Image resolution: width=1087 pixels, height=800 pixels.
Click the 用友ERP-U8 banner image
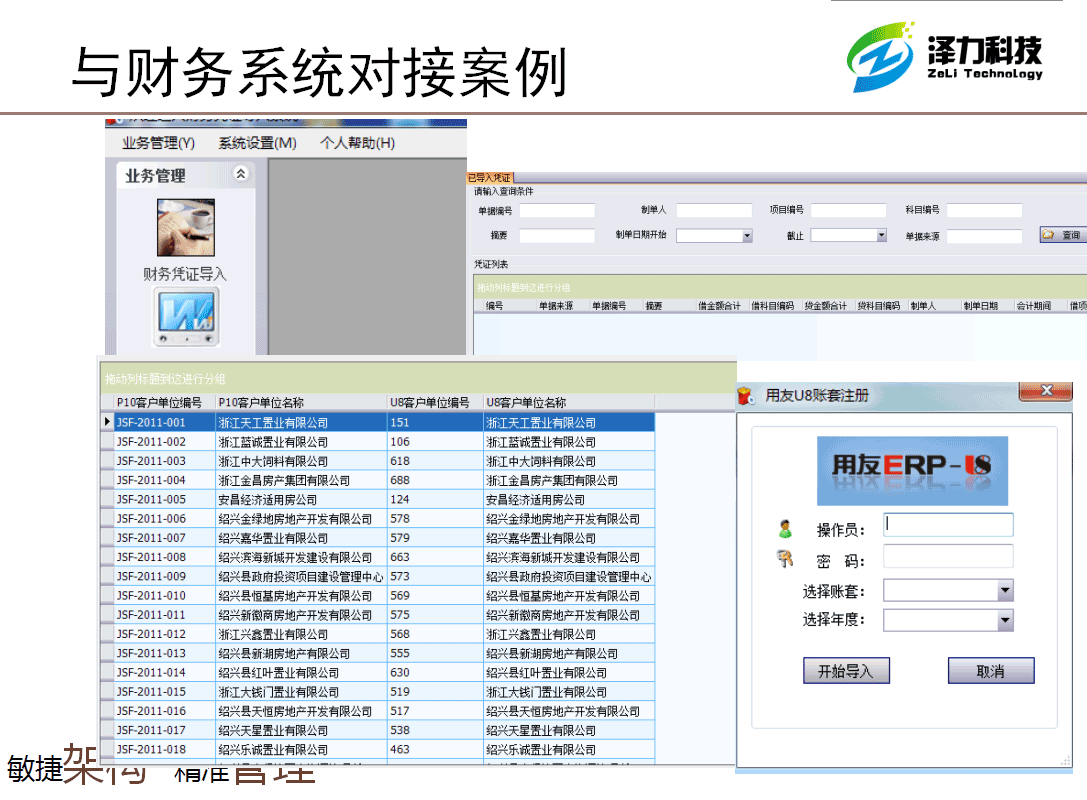(x=912, y=471)
